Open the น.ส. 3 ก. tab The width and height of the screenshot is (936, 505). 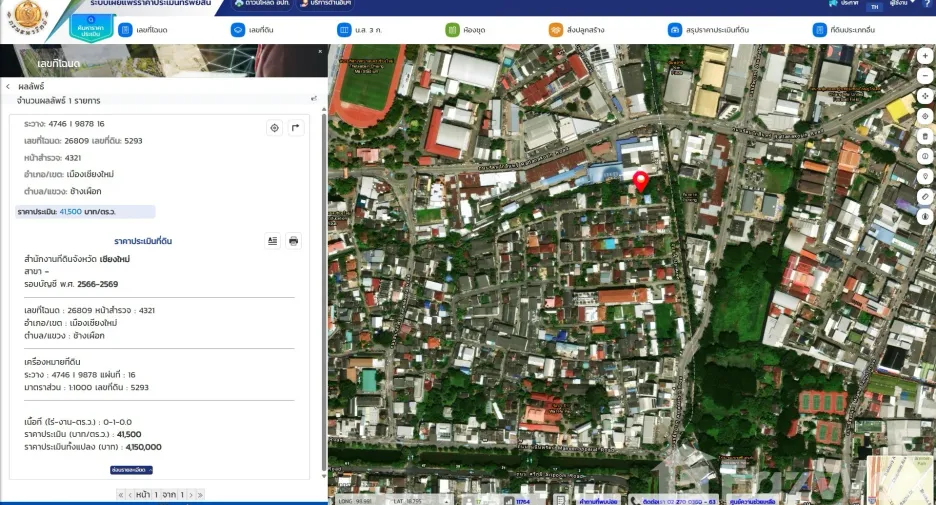pos(359,30)
